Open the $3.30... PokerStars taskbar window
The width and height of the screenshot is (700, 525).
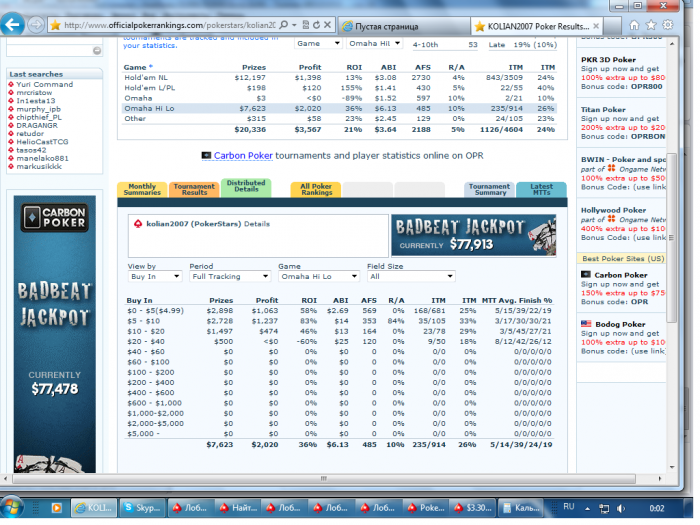coord(473,508)
